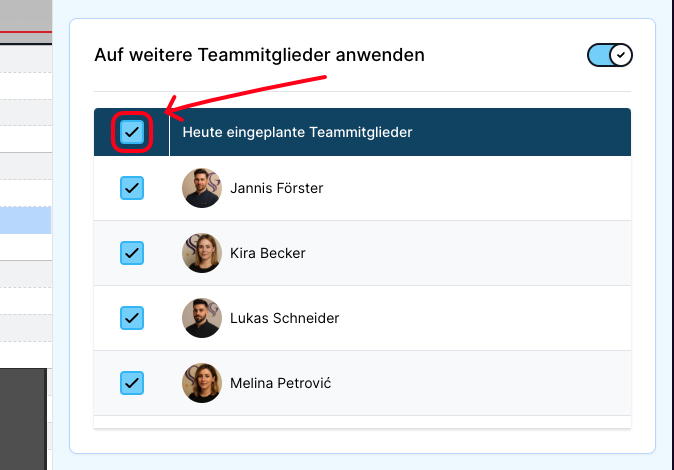Screen dimensions: 674x470
Task: Untick the checkbox for Lukas Schneider
Action: pos(132,318)
